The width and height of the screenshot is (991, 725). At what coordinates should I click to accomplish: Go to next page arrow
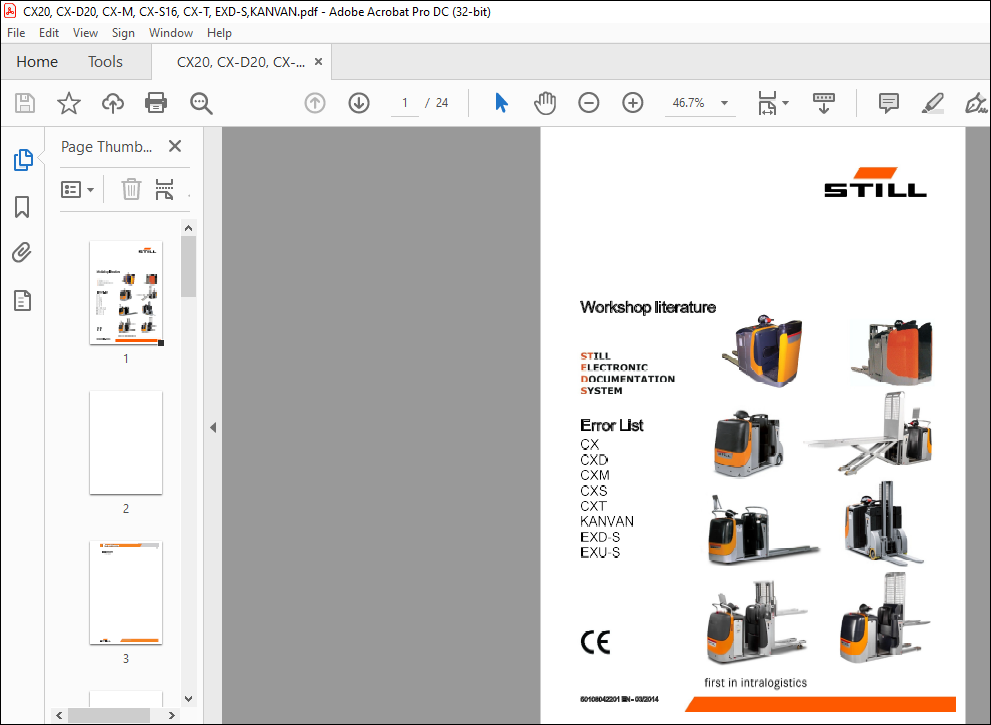(x=359, y=102)
